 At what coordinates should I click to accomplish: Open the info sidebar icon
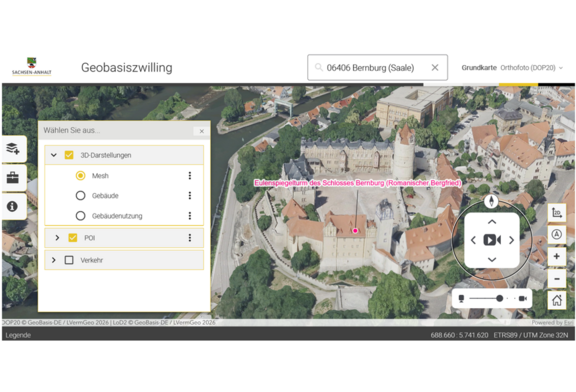(12, 206)
